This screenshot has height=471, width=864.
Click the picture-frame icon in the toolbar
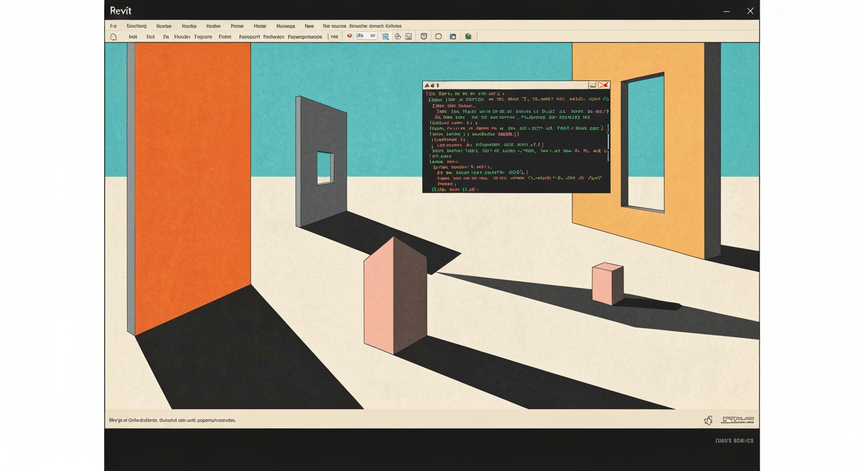point(409,36)
